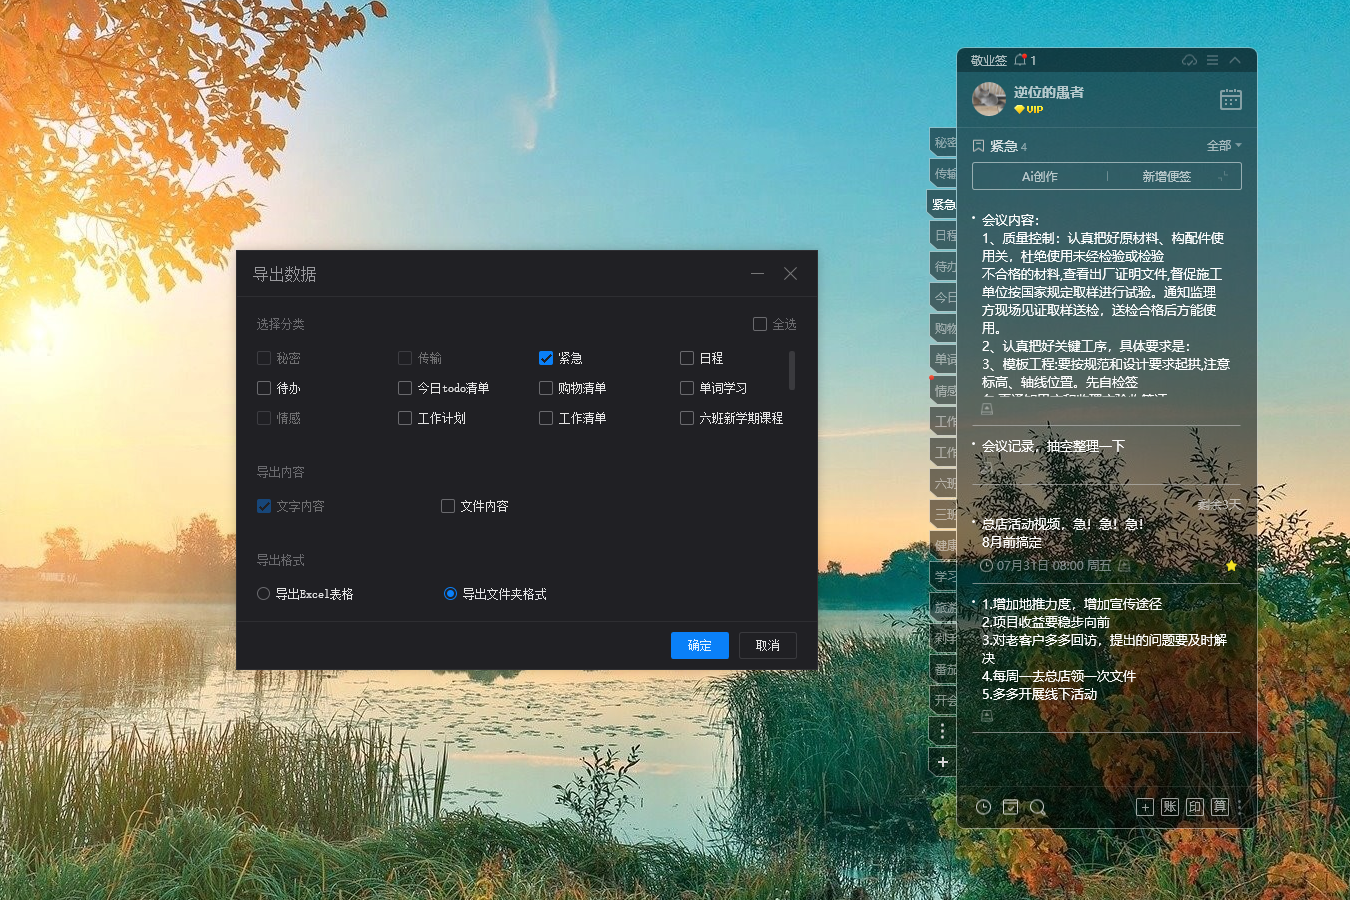Switch to the 紧急 category tab
The image size is (1350, 900).
coord(942,204)
